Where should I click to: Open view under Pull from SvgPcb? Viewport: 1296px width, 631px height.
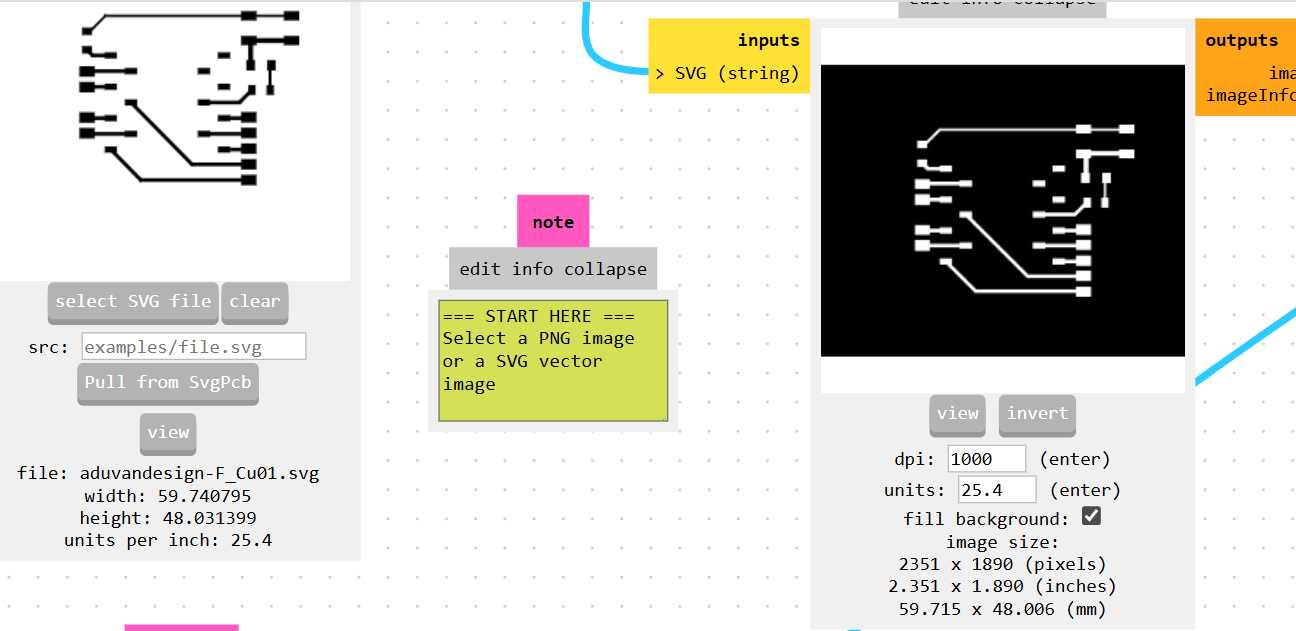pyautogui.click(x=168, y=433)
